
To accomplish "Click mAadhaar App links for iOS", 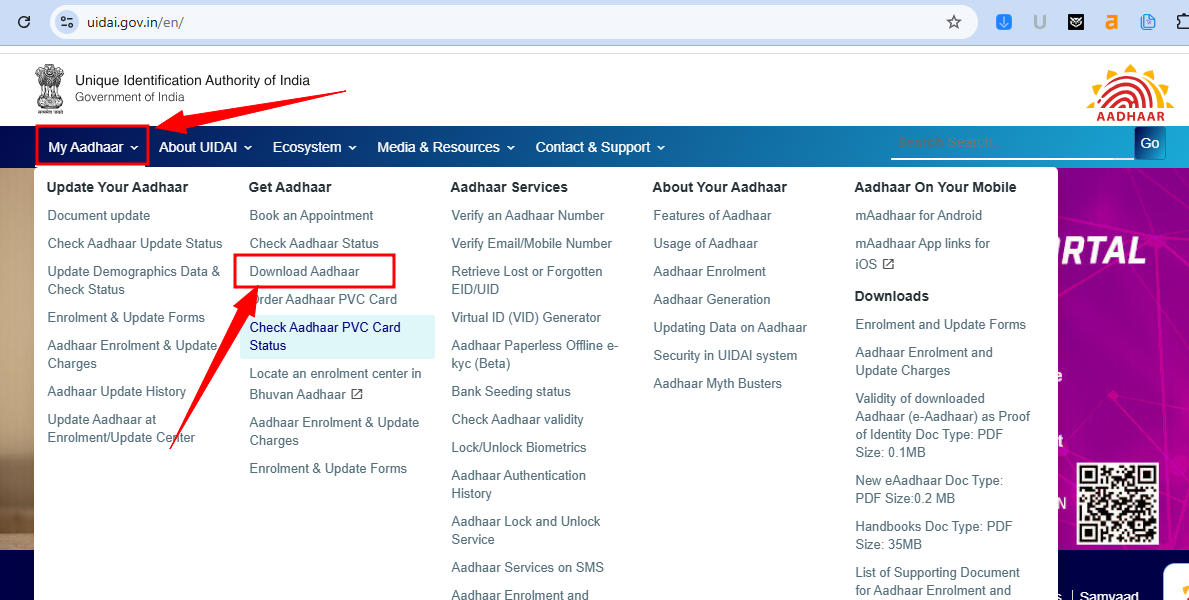I will pyautogui.click(x=923, y=253).
